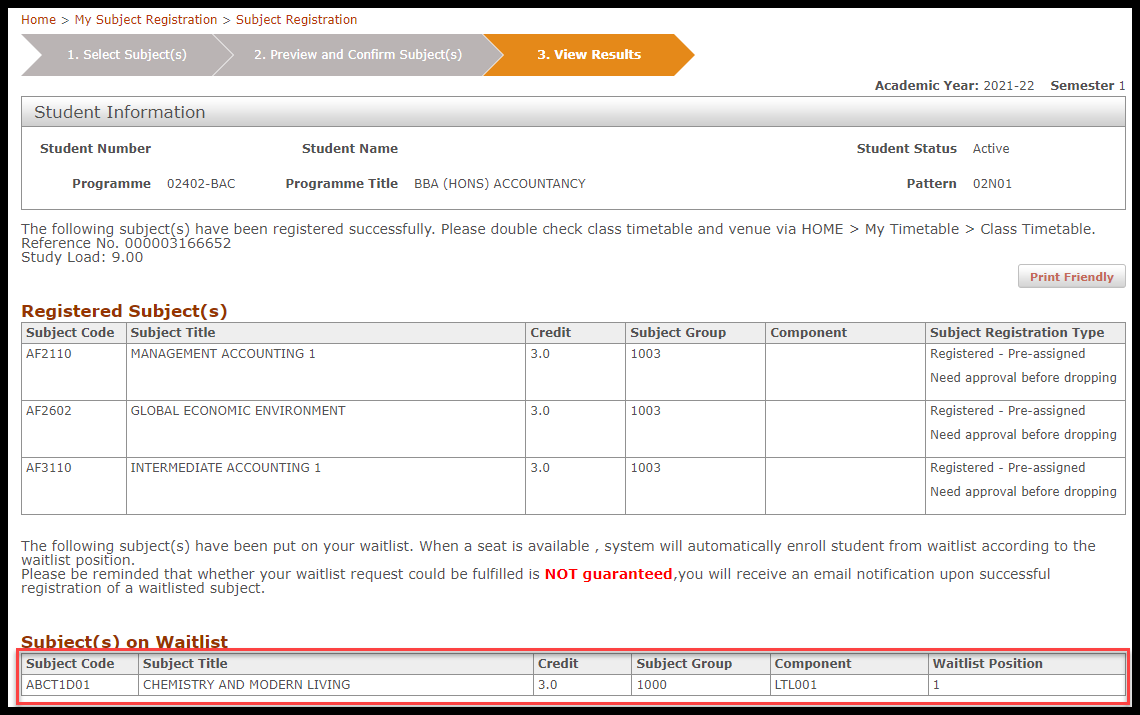Click subject code AF2110

coord(49,353)
